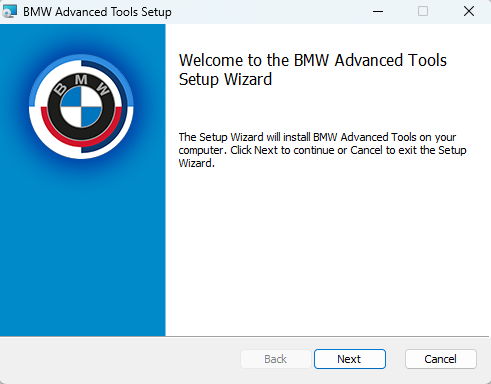Click the 'The Setup Wizard will install' description text
The image size is (491, 384).
point(322,150)
